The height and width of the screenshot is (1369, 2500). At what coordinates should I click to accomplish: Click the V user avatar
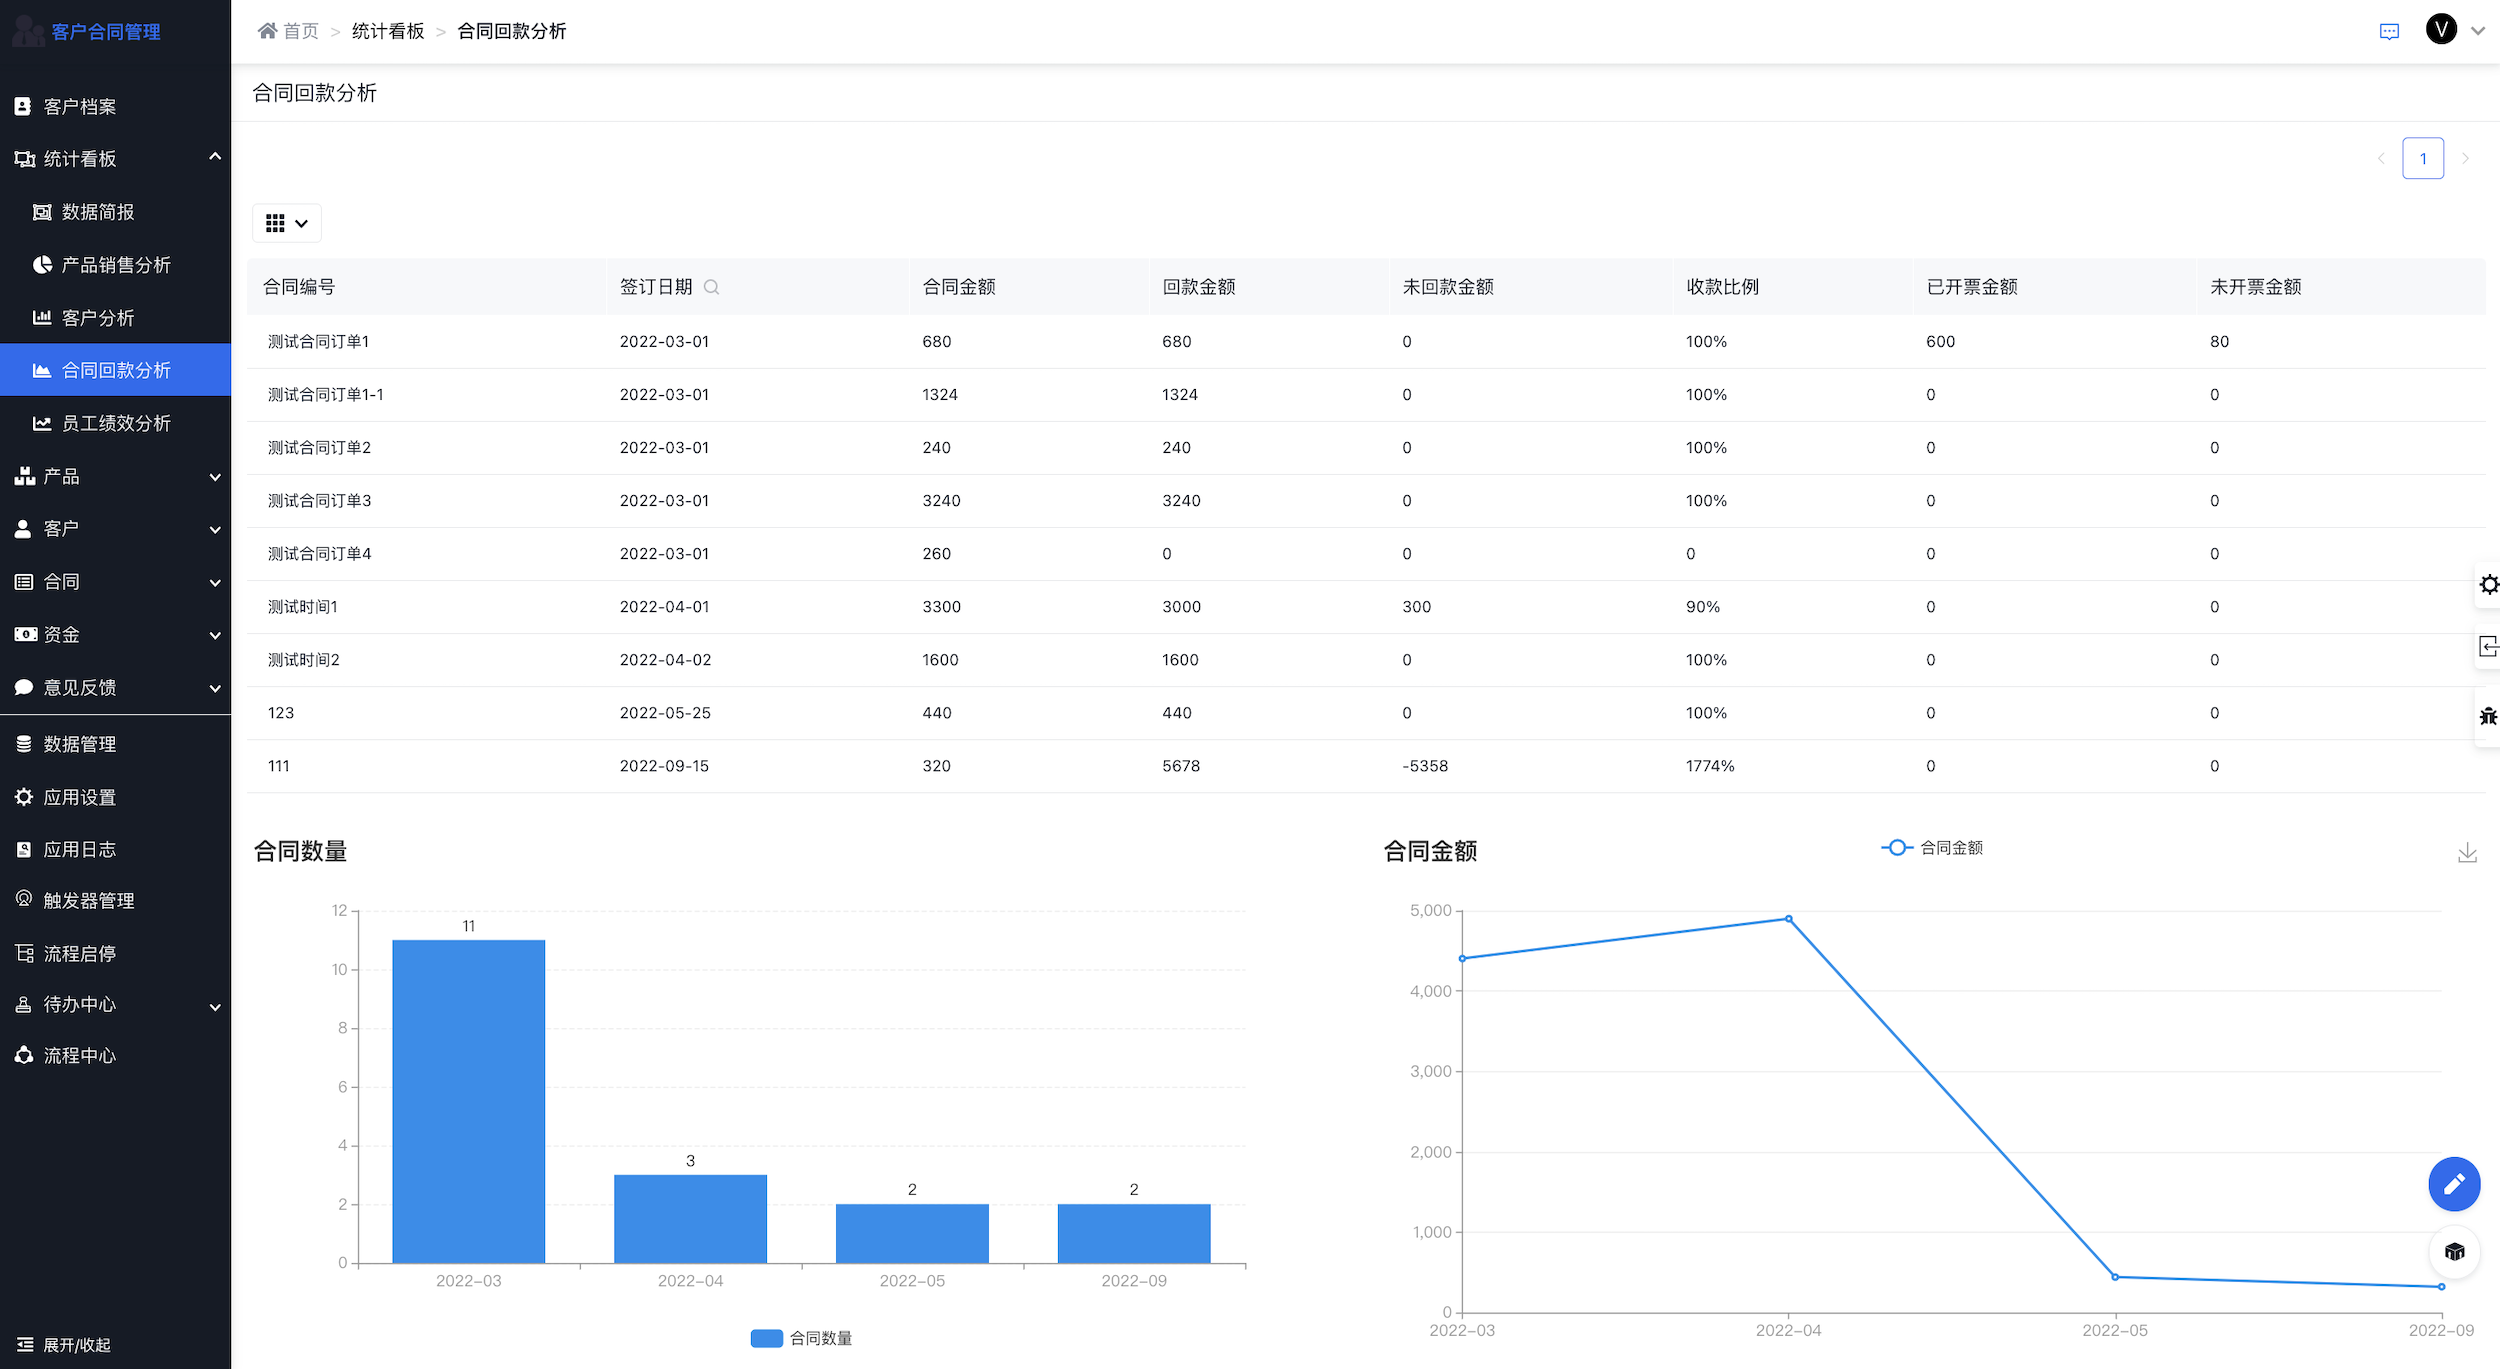point(2441,30)
